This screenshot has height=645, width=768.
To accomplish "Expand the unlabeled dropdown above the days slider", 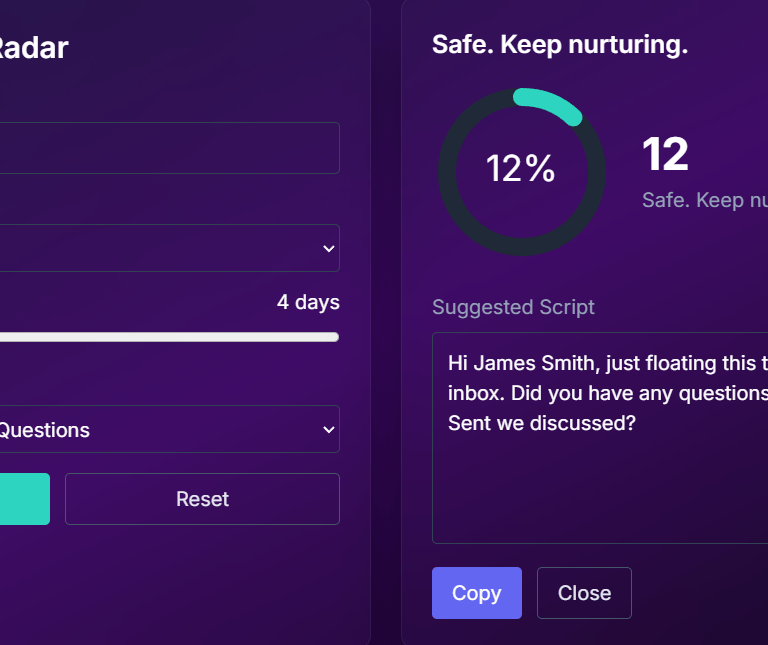I will (x=160, y=248).
